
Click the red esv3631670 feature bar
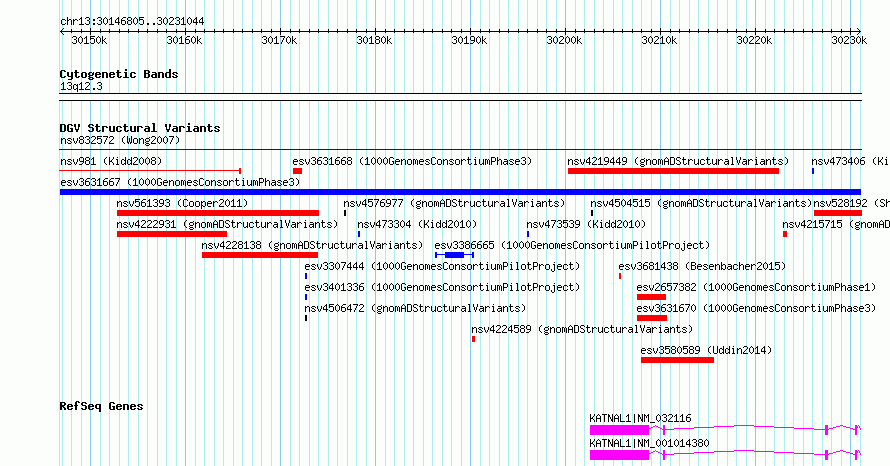[x=652, y=318]
